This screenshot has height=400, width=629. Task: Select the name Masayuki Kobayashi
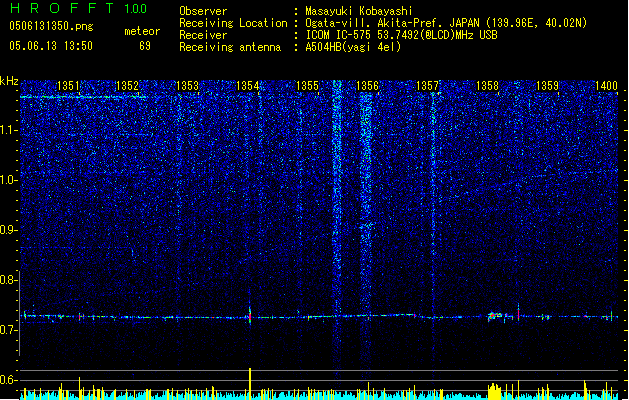tap(359, 11)
